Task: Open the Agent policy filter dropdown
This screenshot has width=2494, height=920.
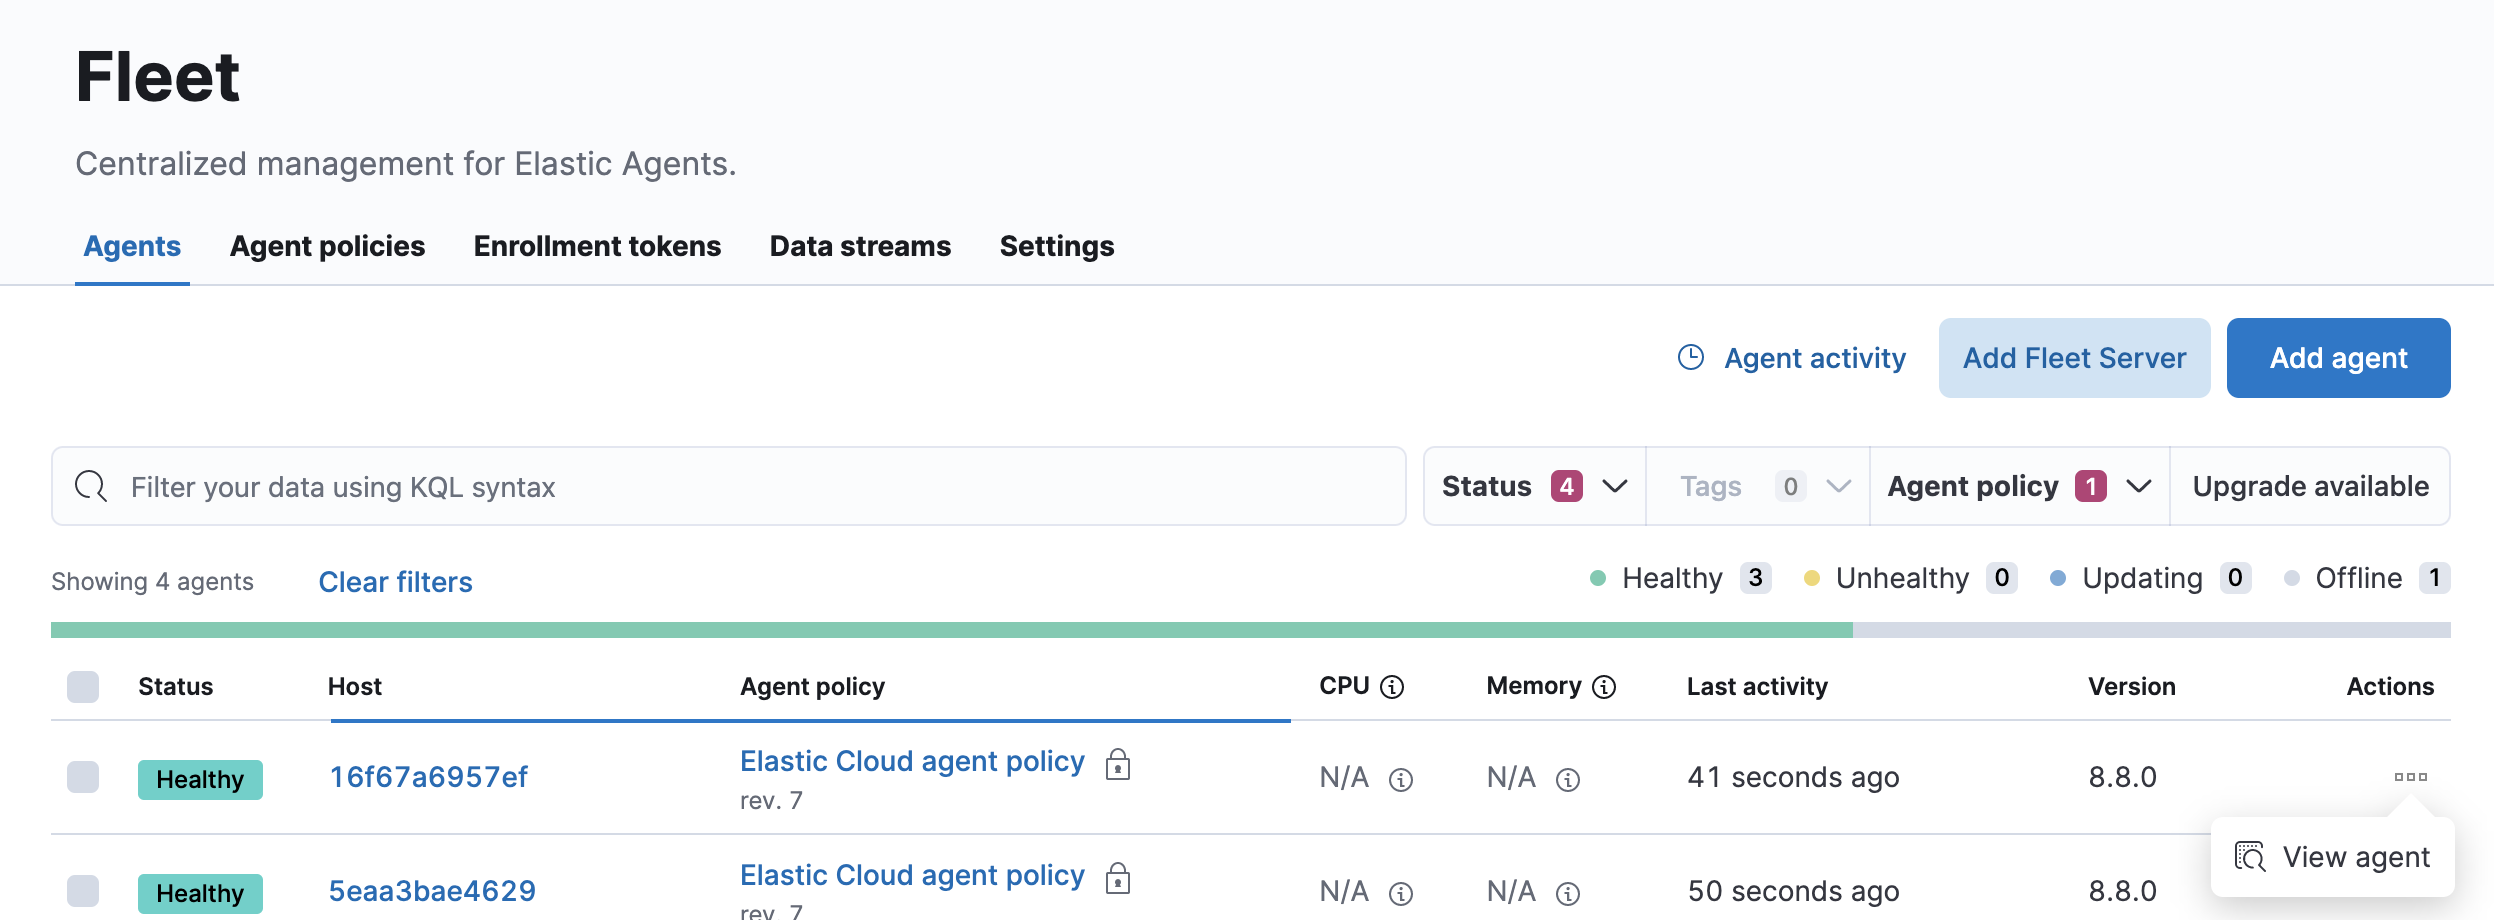Action: [x=2018, y=486]
